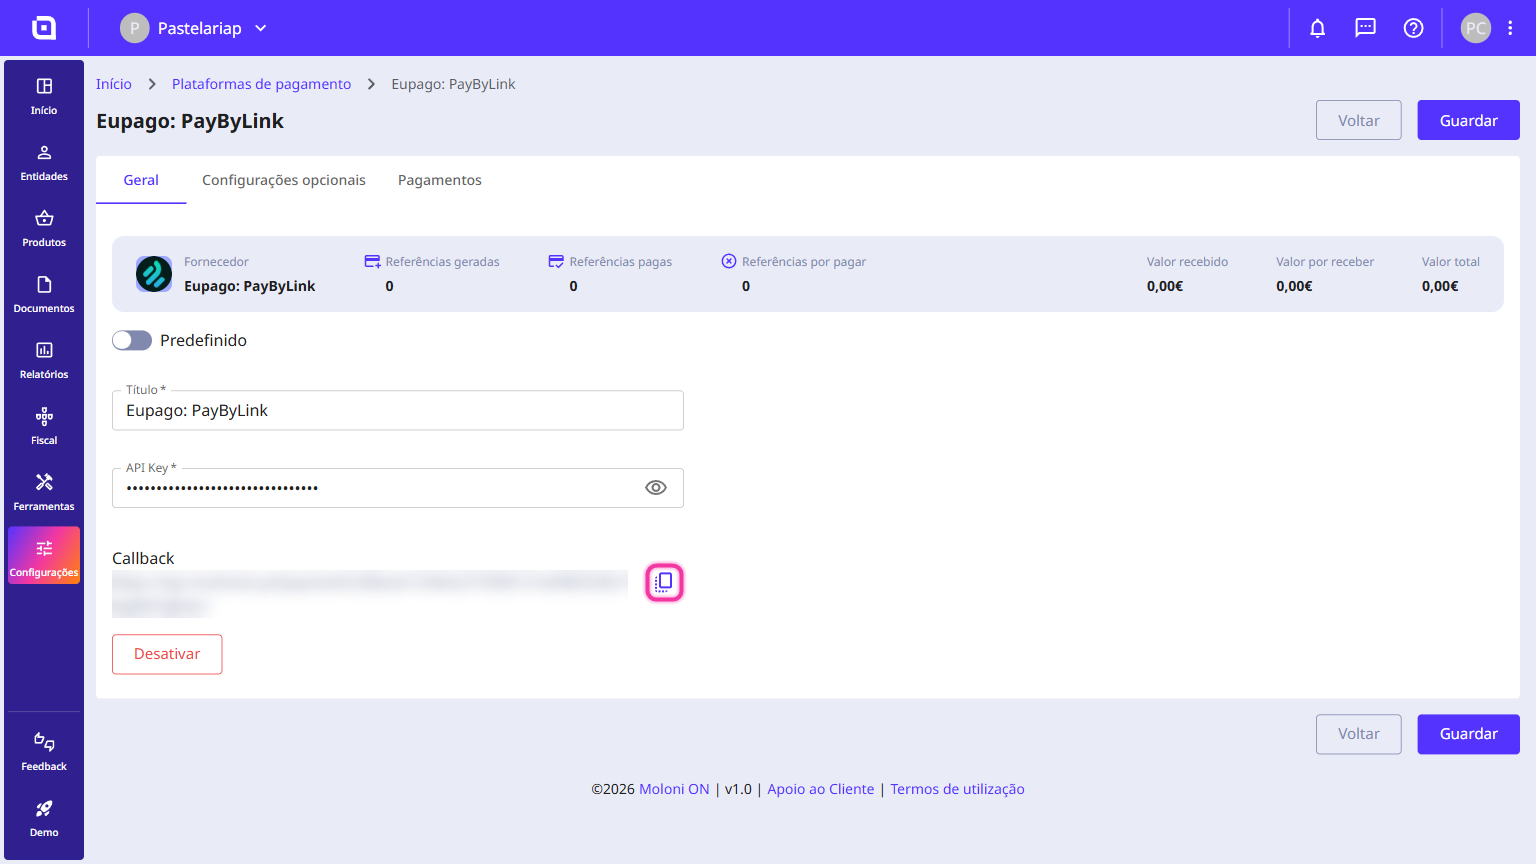Open the Produtos sidebar section

pyautogui.click(x=44, y=229)
